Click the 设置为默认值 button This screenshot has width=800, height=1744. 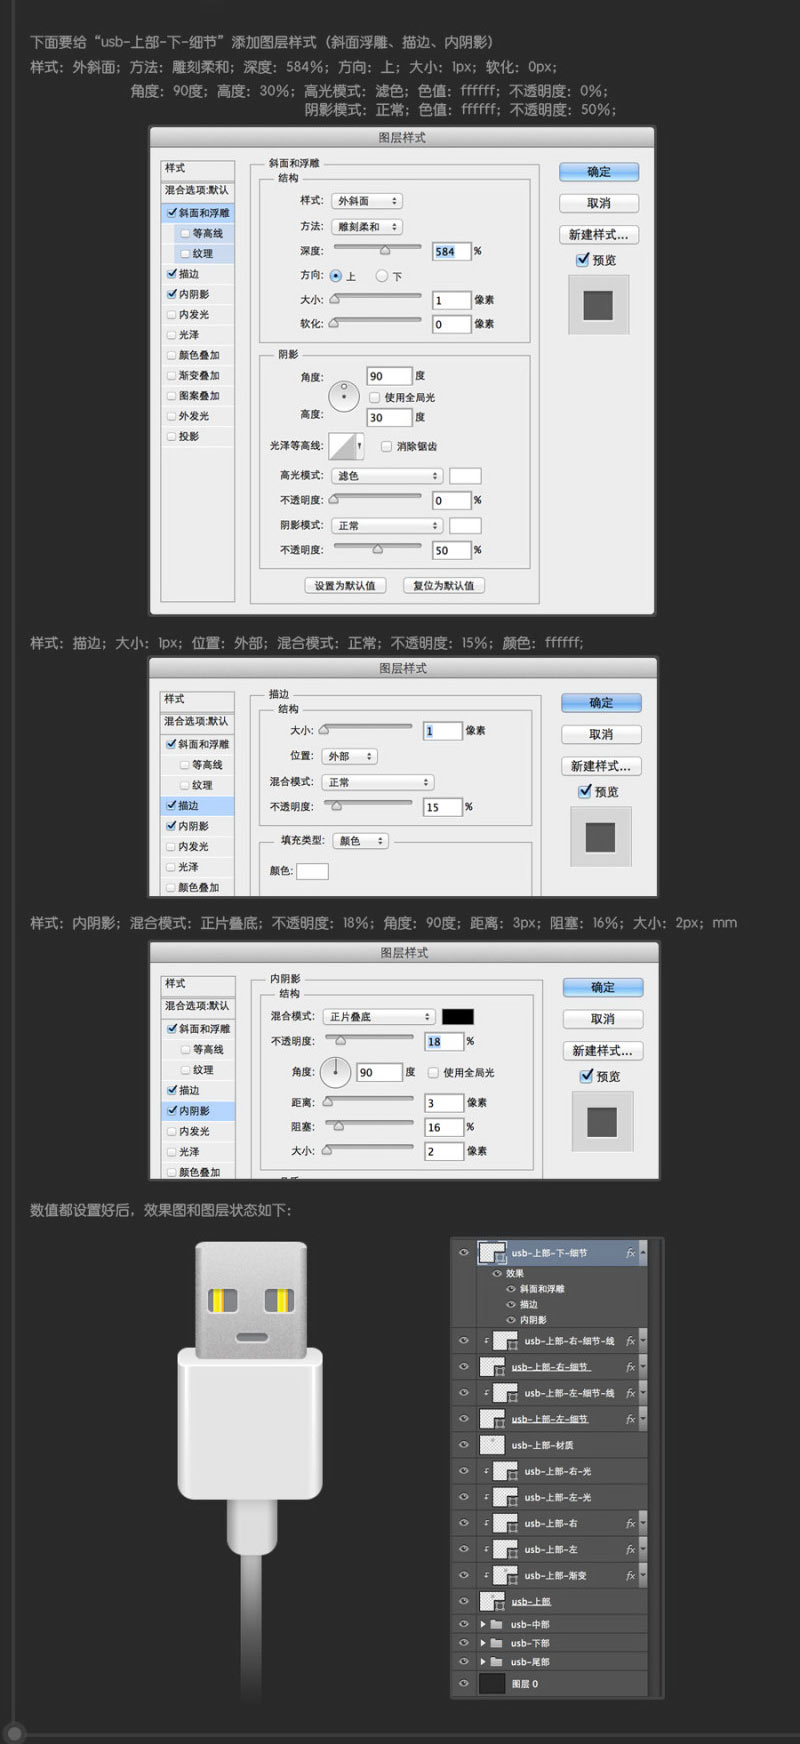click(x=345, y=585)
